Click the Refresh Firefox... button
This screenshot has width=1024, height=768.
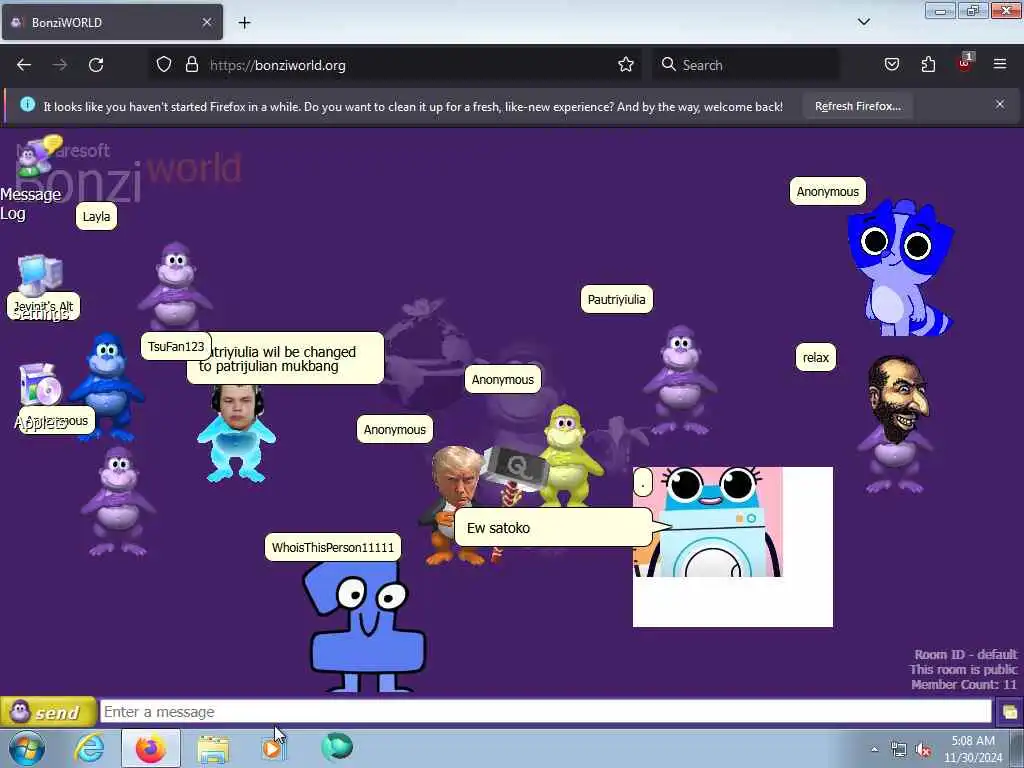pyautogui.click(x=857, y=106)
